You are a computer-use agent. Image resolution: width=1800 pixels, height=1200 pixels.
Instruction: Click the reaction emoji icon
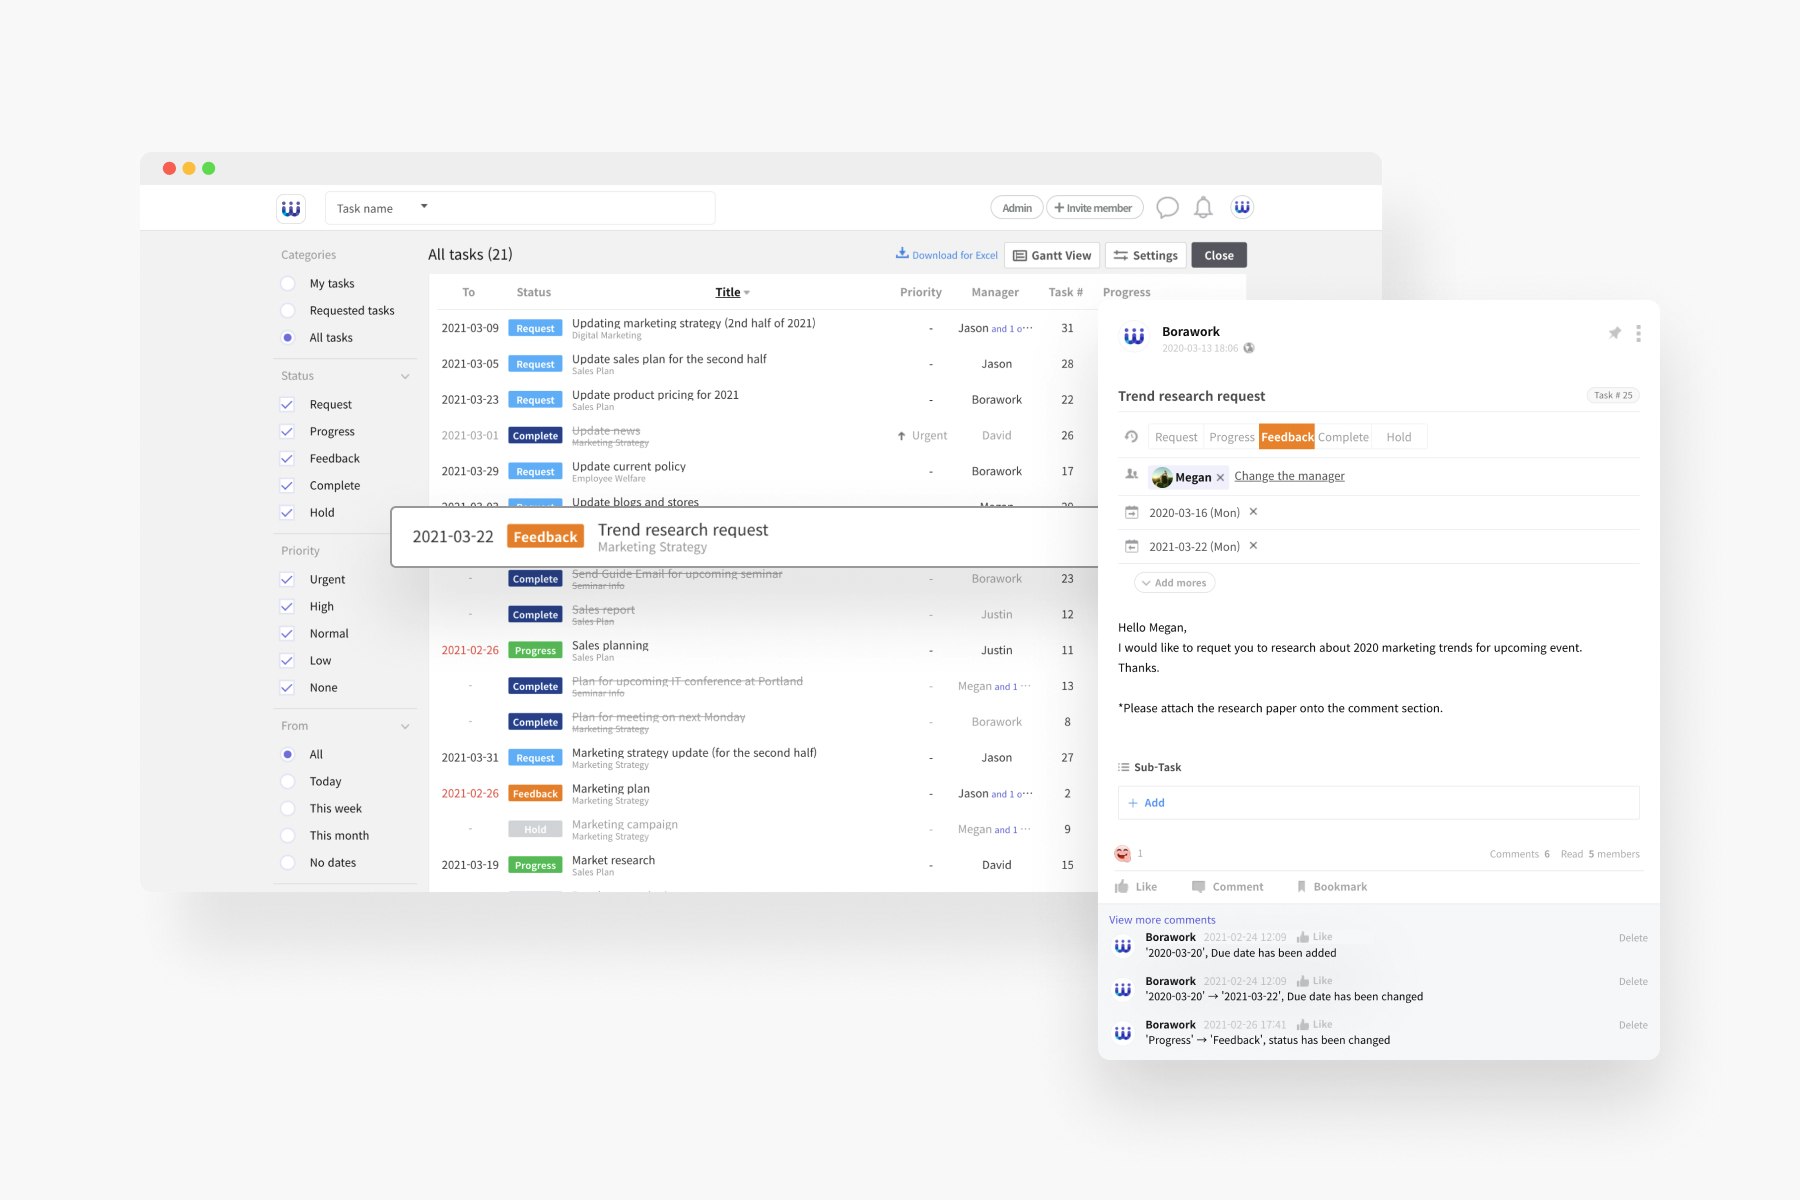(1122, 854)
